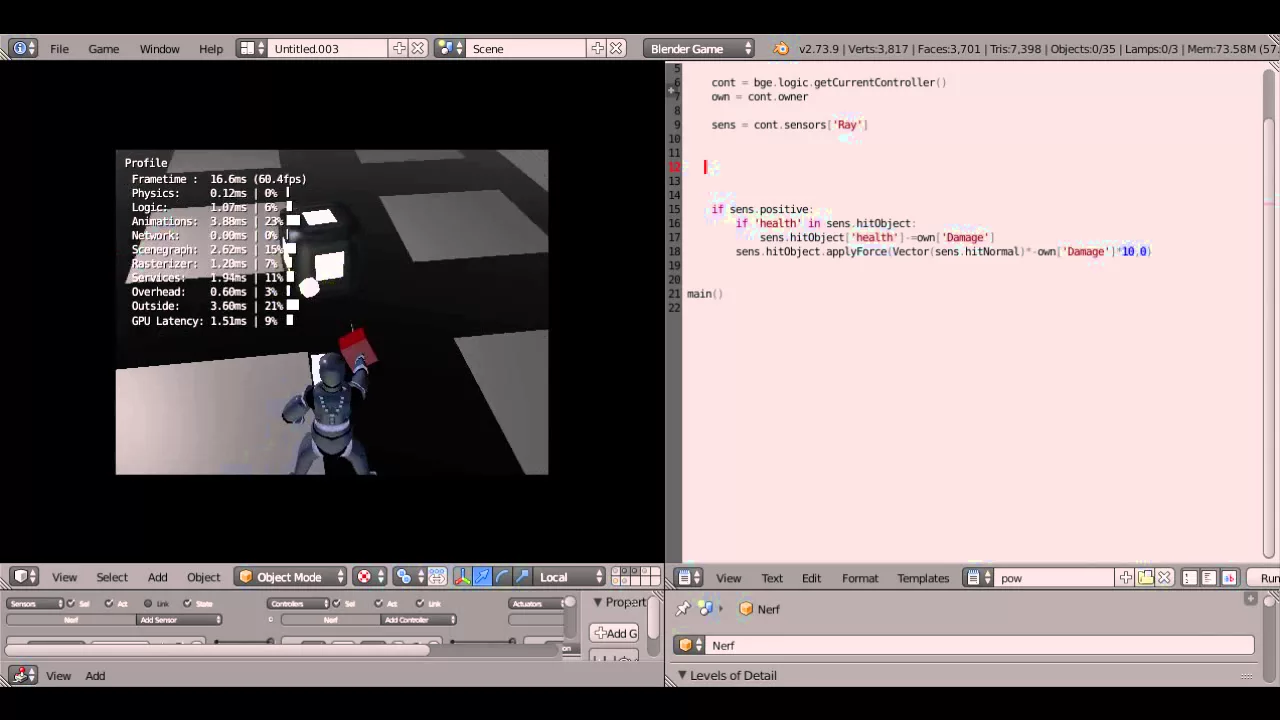
Task: Click the Blender logo icon
Action: 780,48
